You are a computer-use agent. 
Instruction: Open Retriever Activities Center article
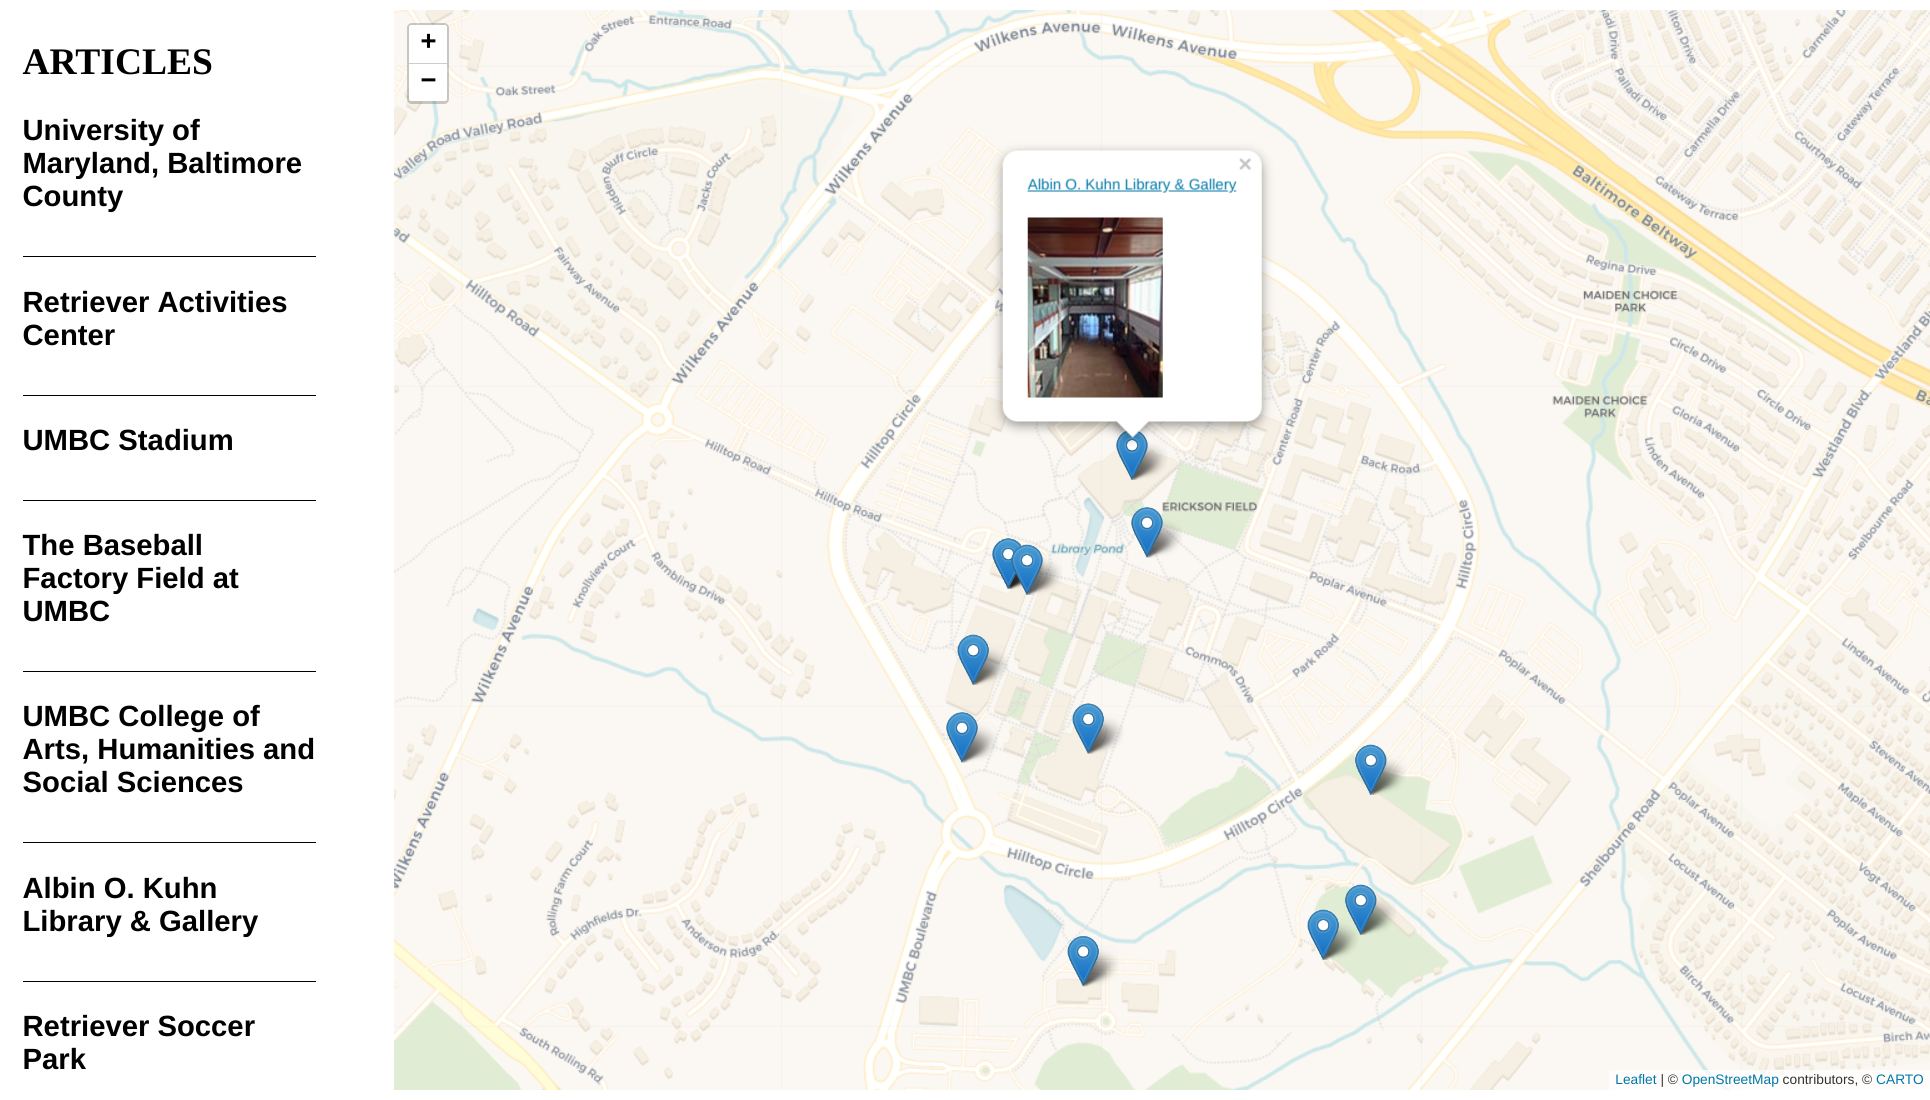[x=155, y=319]
